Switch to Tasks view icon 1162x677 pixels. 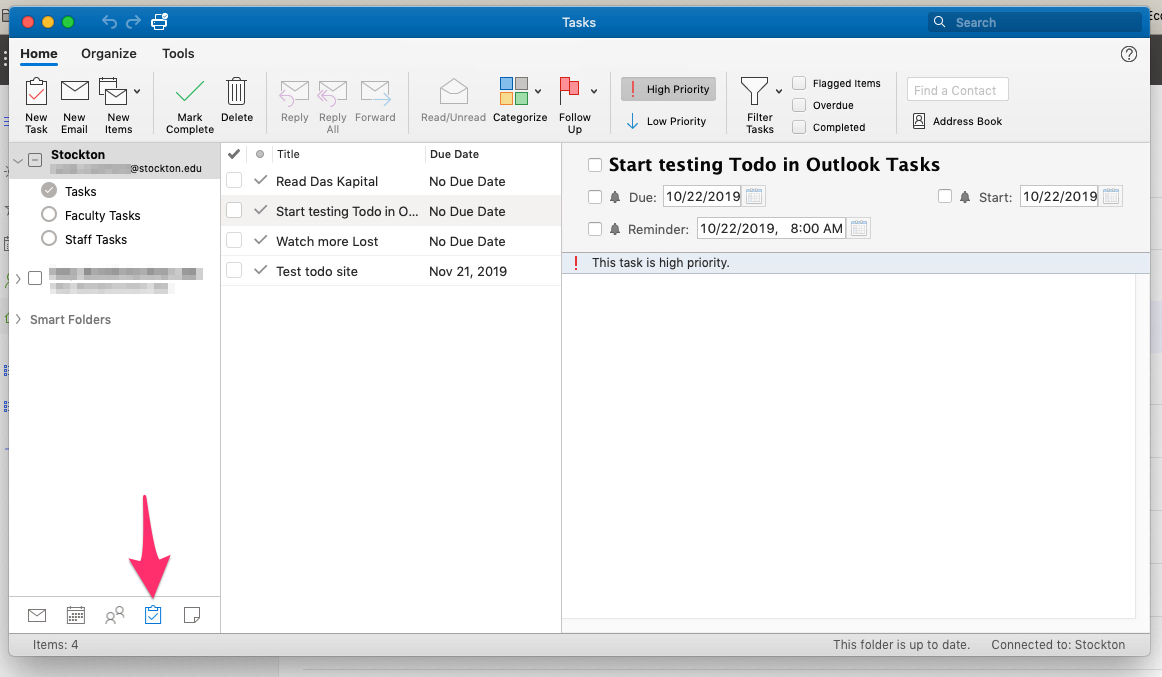click(153, 615)
